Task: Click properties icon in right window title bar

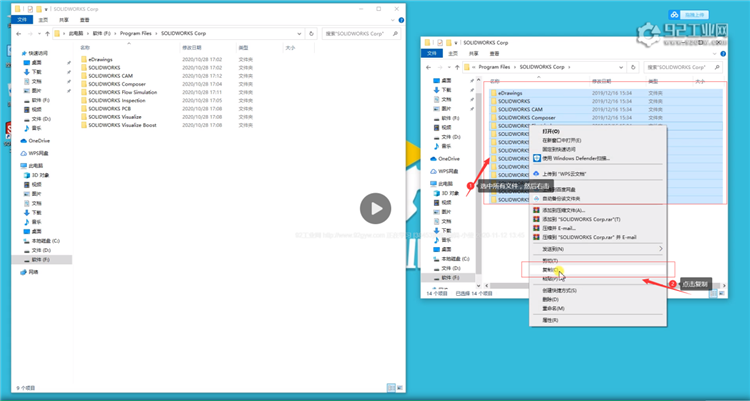Action: pos(441,43)
